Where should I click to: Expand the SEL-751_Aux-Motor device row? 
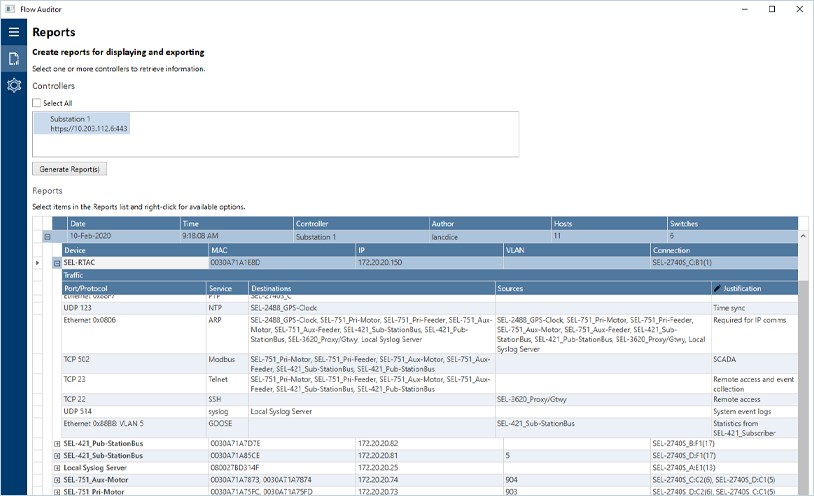(x=57, y=480)
